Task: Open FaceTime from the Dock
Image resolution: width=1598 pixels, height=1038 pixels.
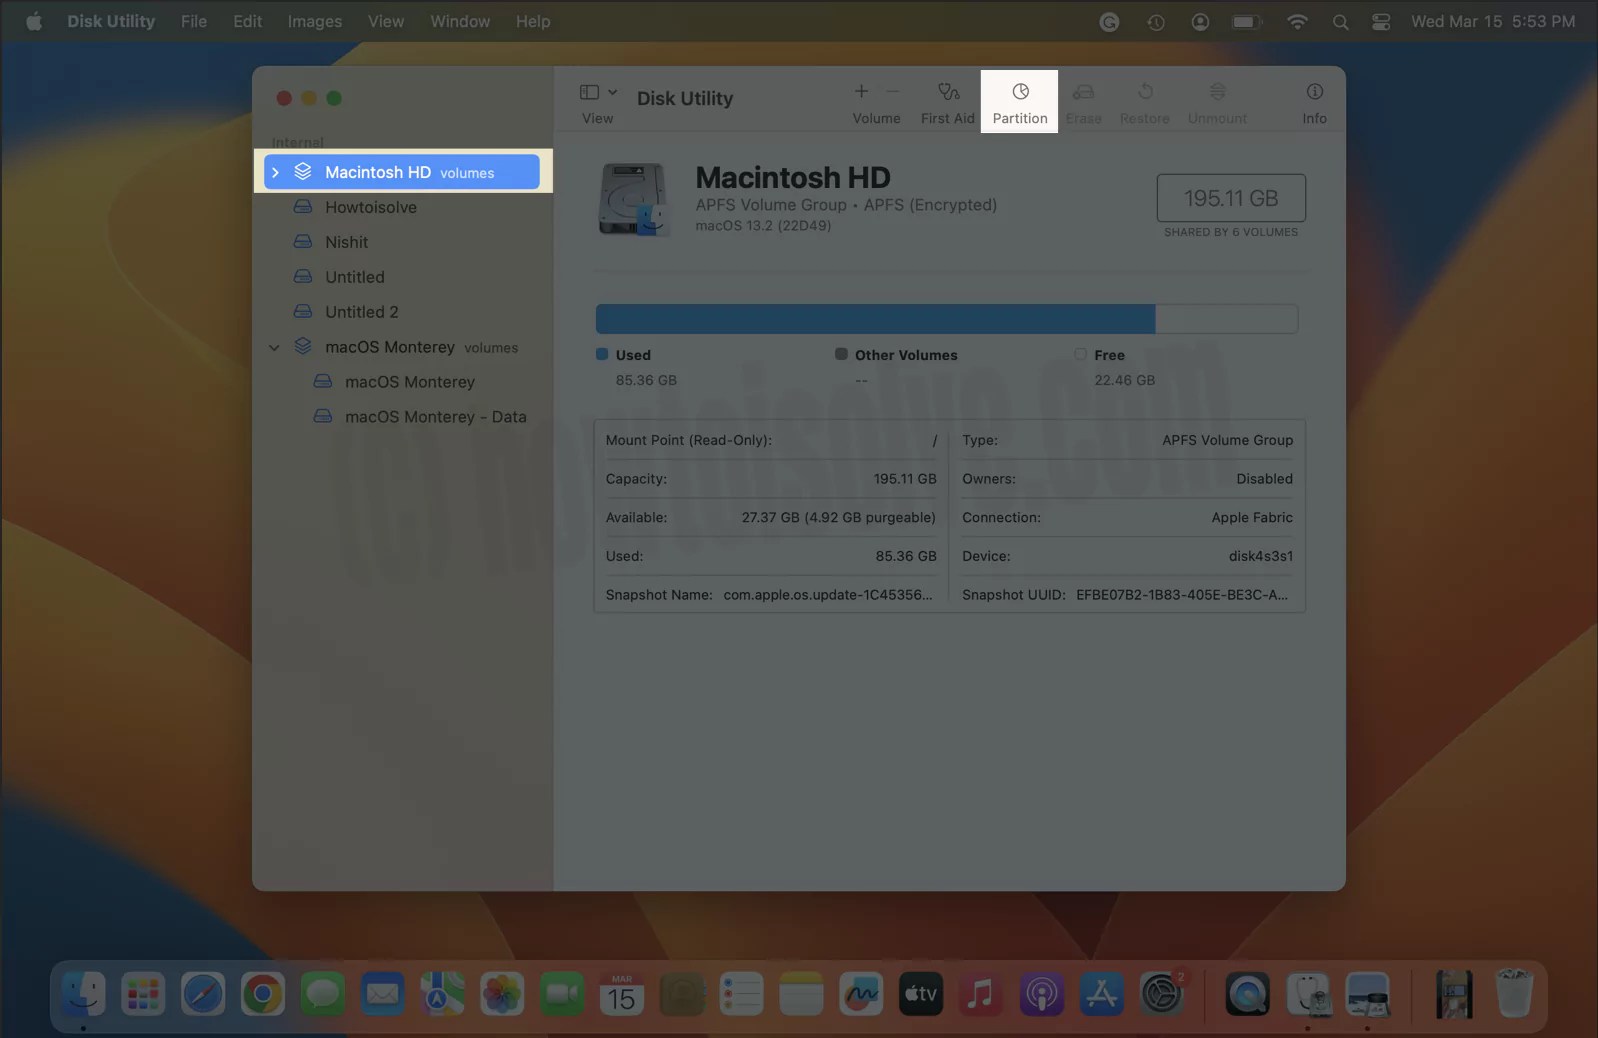Action: point(562,994)
